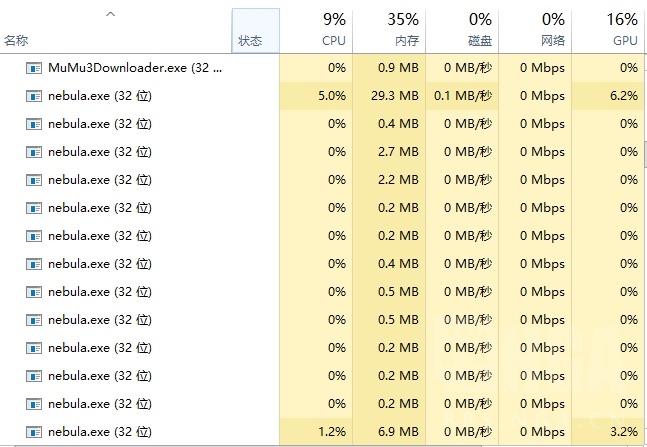This screenshot has height=447, width=647.
Task: Click icon of nebula.exe using 29.3 MB
Action: pos(35,96)
